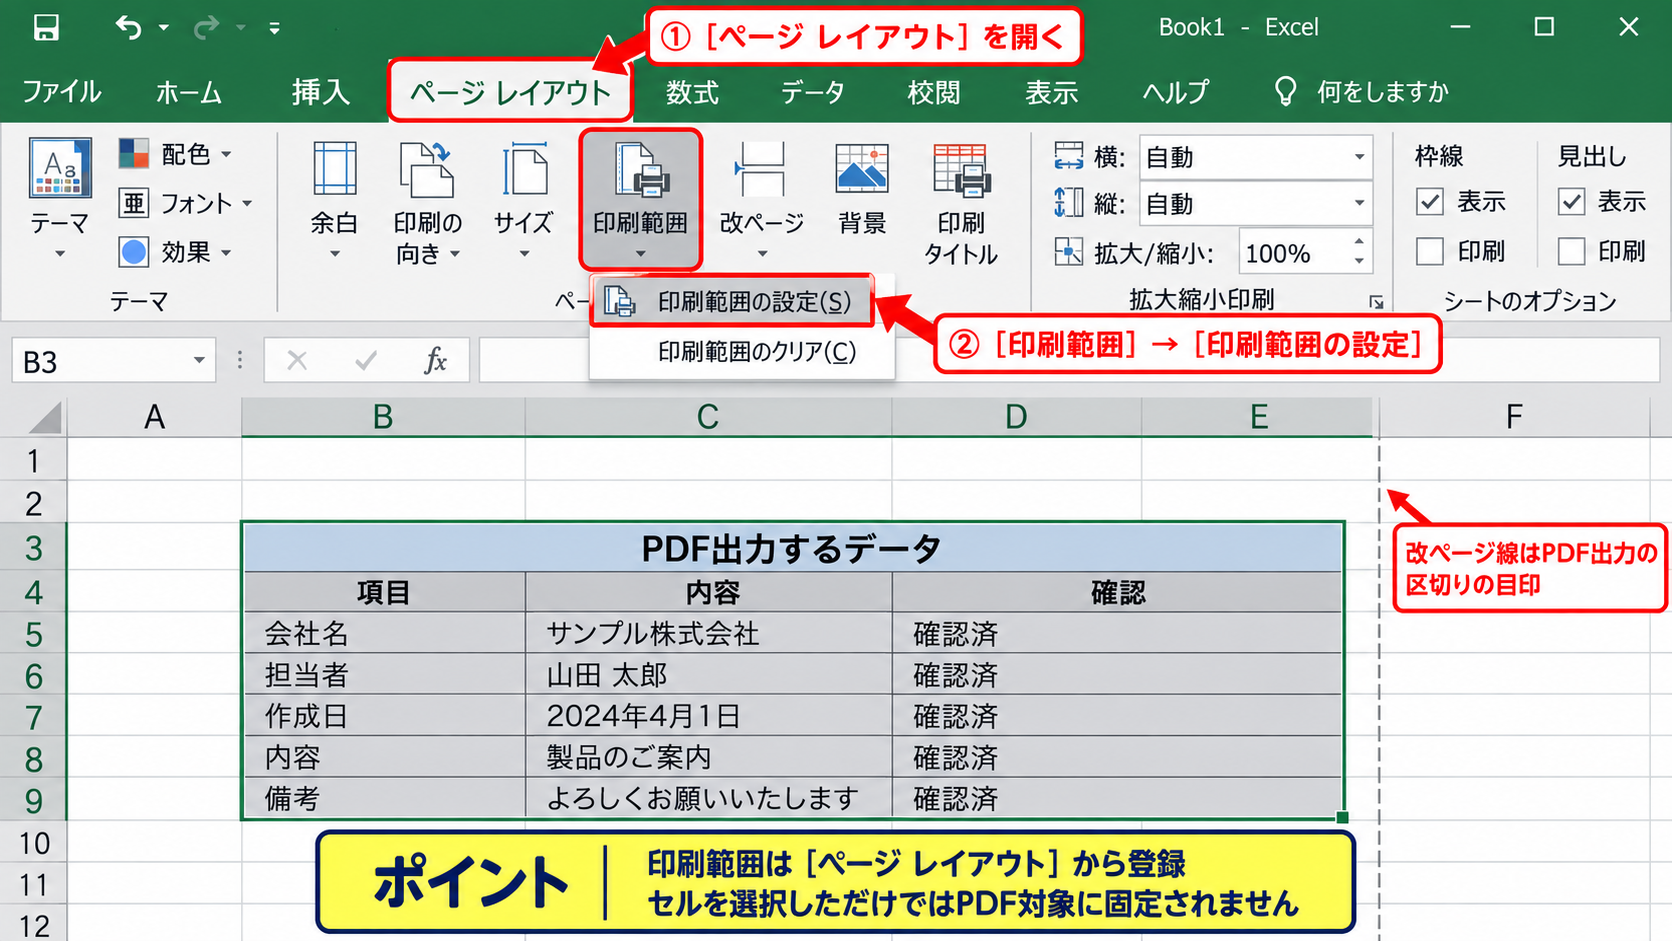Expand the quick access toolbar customize arrow
1672x941 pixels.
tap(274, 28)
